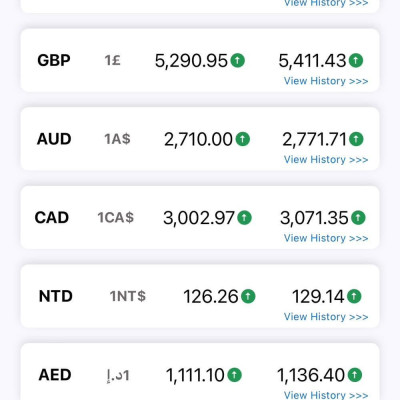The width and height of the screenshot is (400, 400).
Task: Select the GBP currency label
Action: coord(54,61)
